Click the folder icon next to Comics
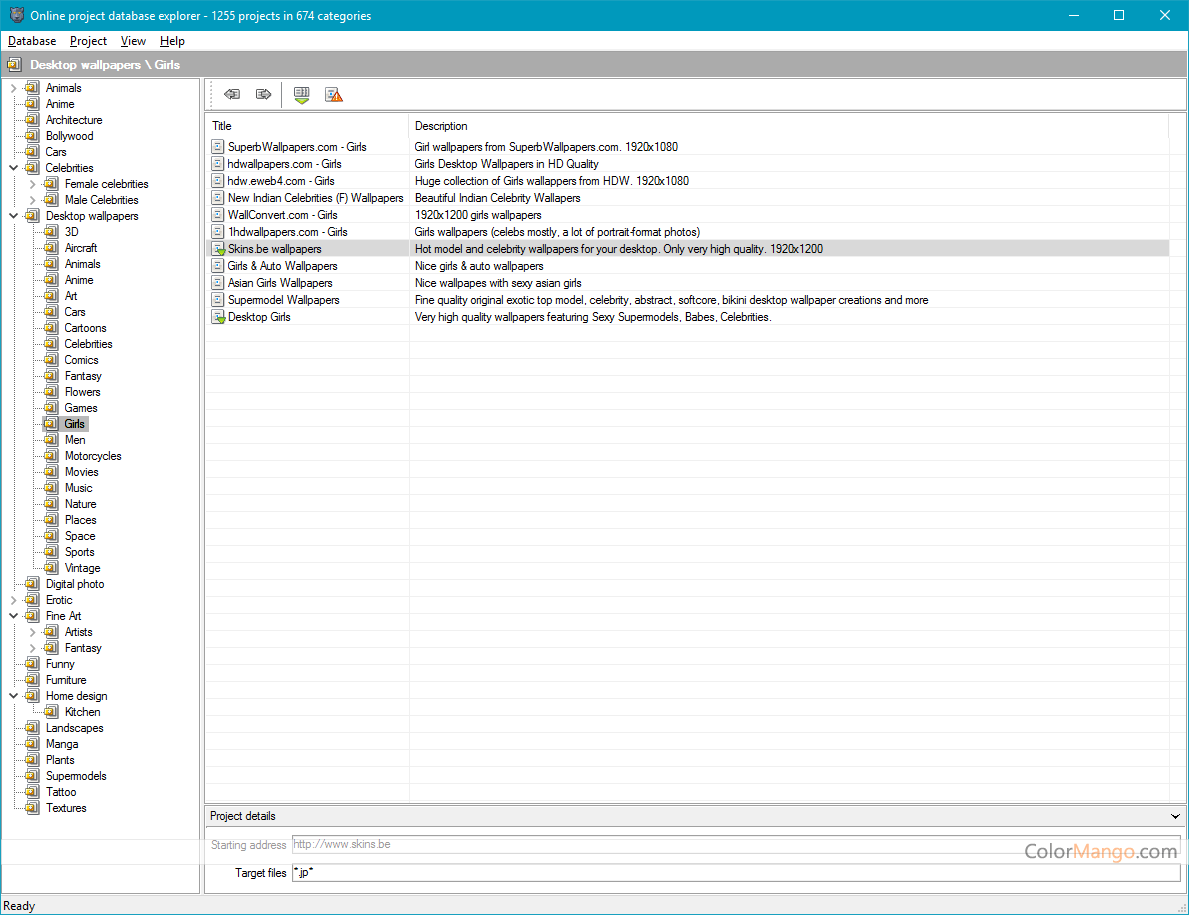 (x=51, y=360)
